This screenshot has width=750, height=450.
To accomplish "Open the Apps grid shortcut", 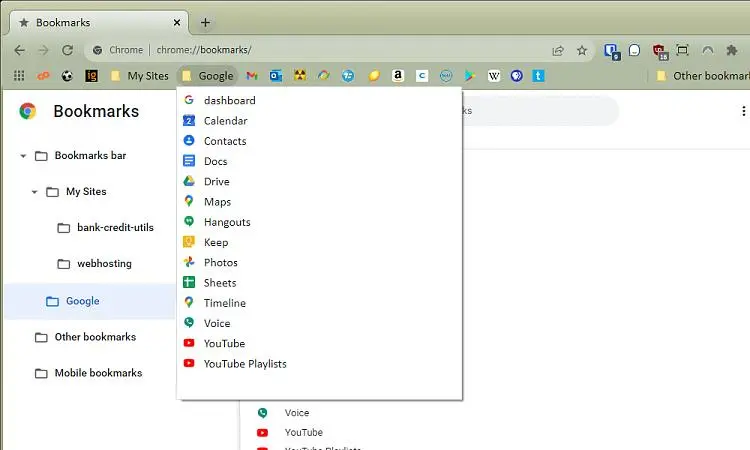I will pos(19,76).
